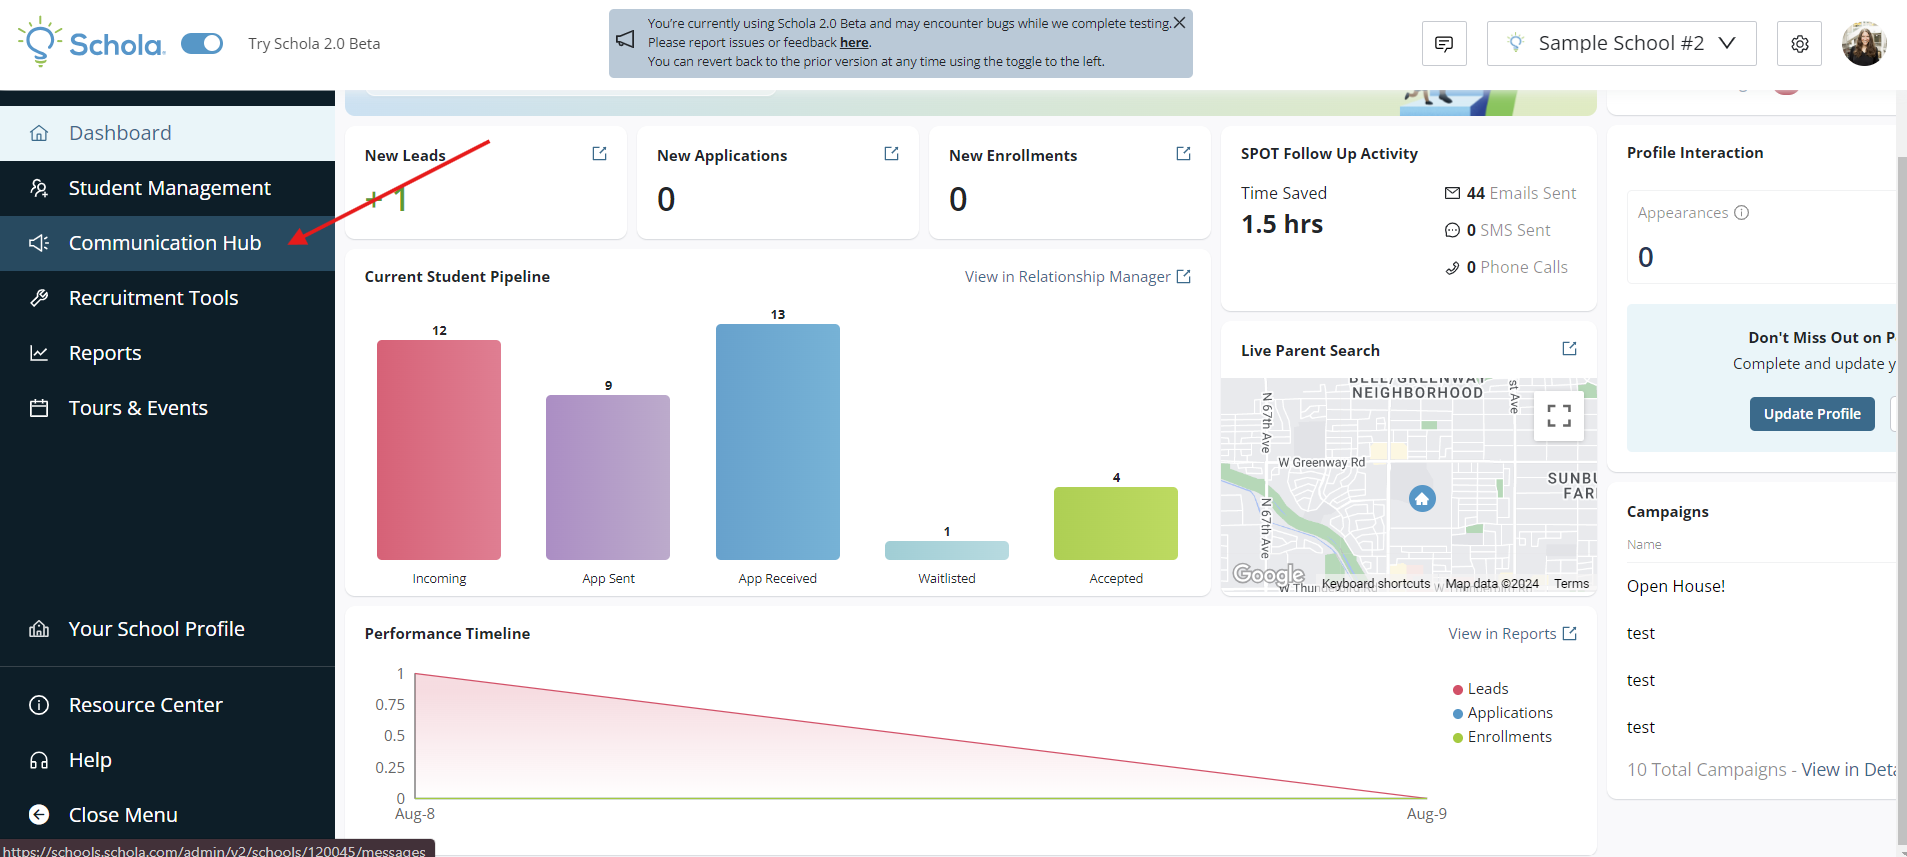This screenshot has width=1907, height=857.
Task: Open Student Management menu
Action: 167,188
